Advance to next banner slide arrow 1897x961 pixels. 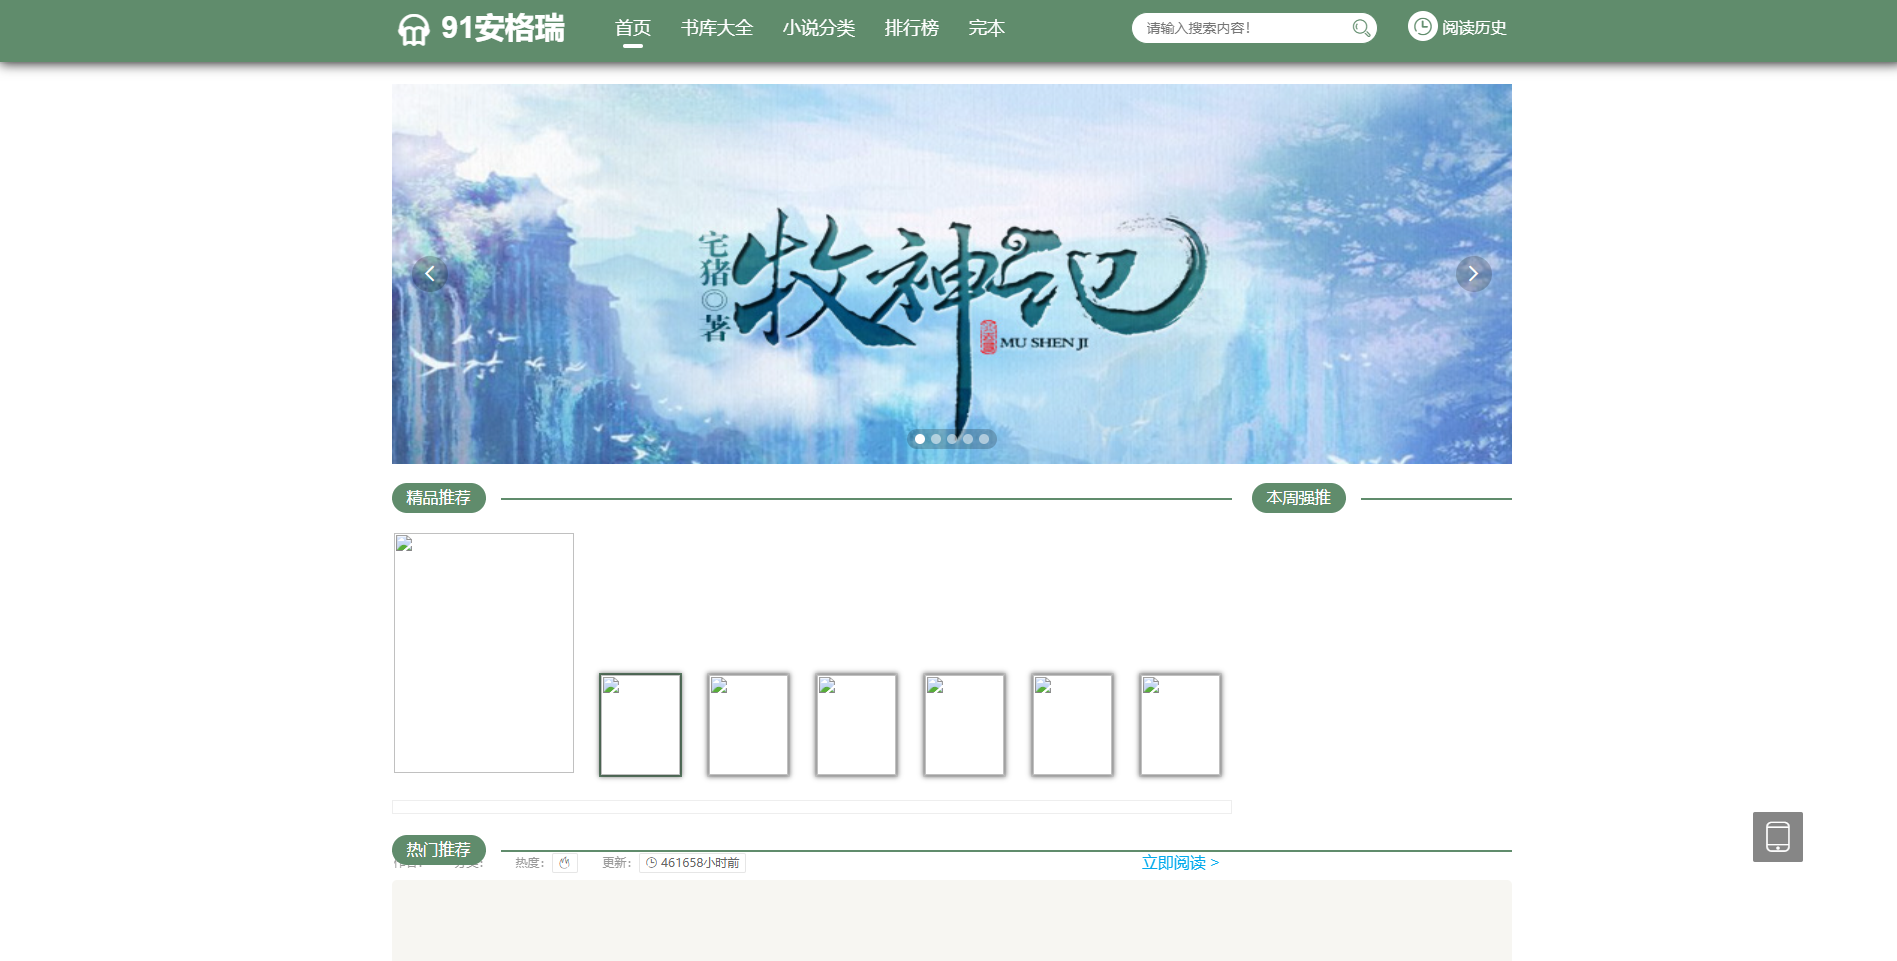pos(1473,273)
